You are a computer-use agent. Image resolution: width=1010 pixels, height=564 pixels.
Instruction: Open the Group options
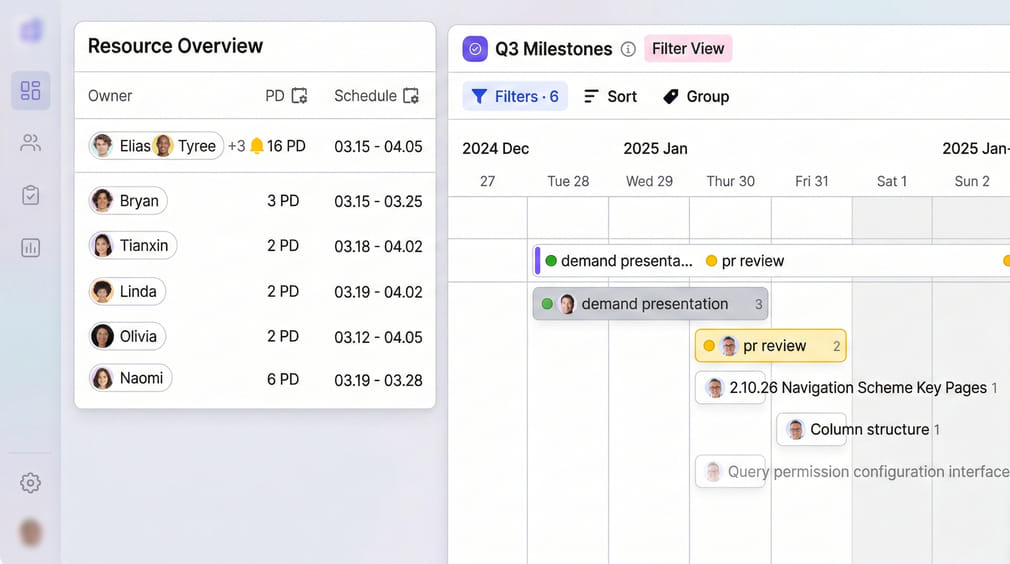[x=696, y=96]
